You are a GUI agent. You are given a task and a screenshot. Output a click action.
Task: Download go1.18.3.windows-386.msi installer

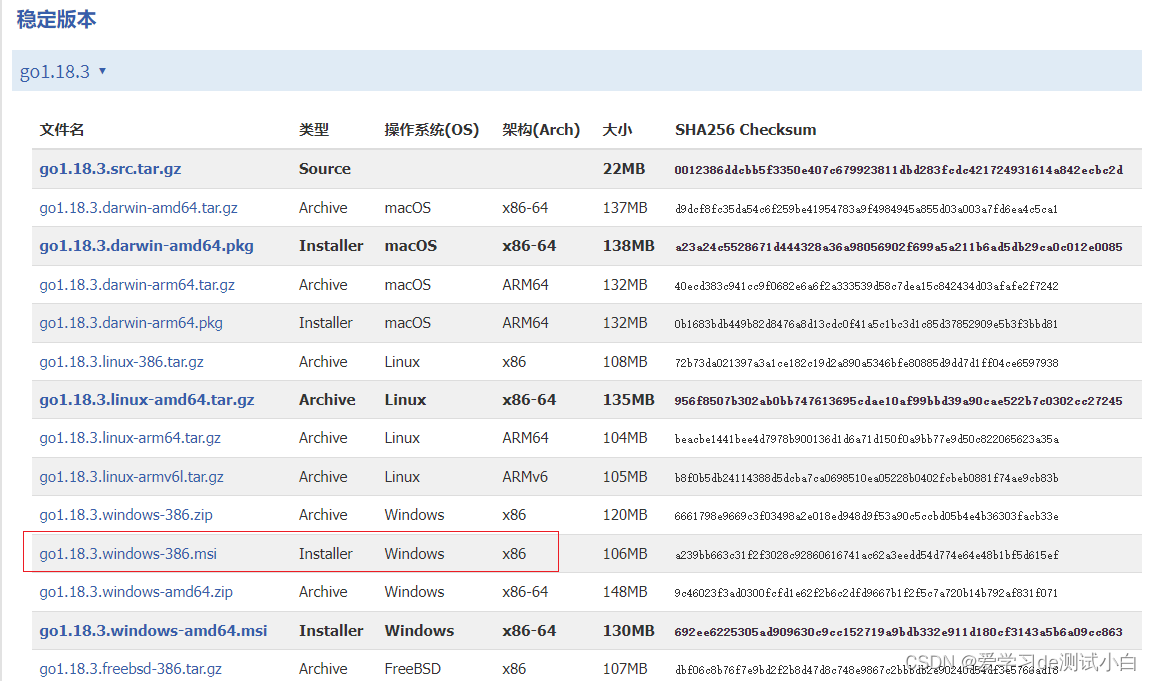click(128, 554)
